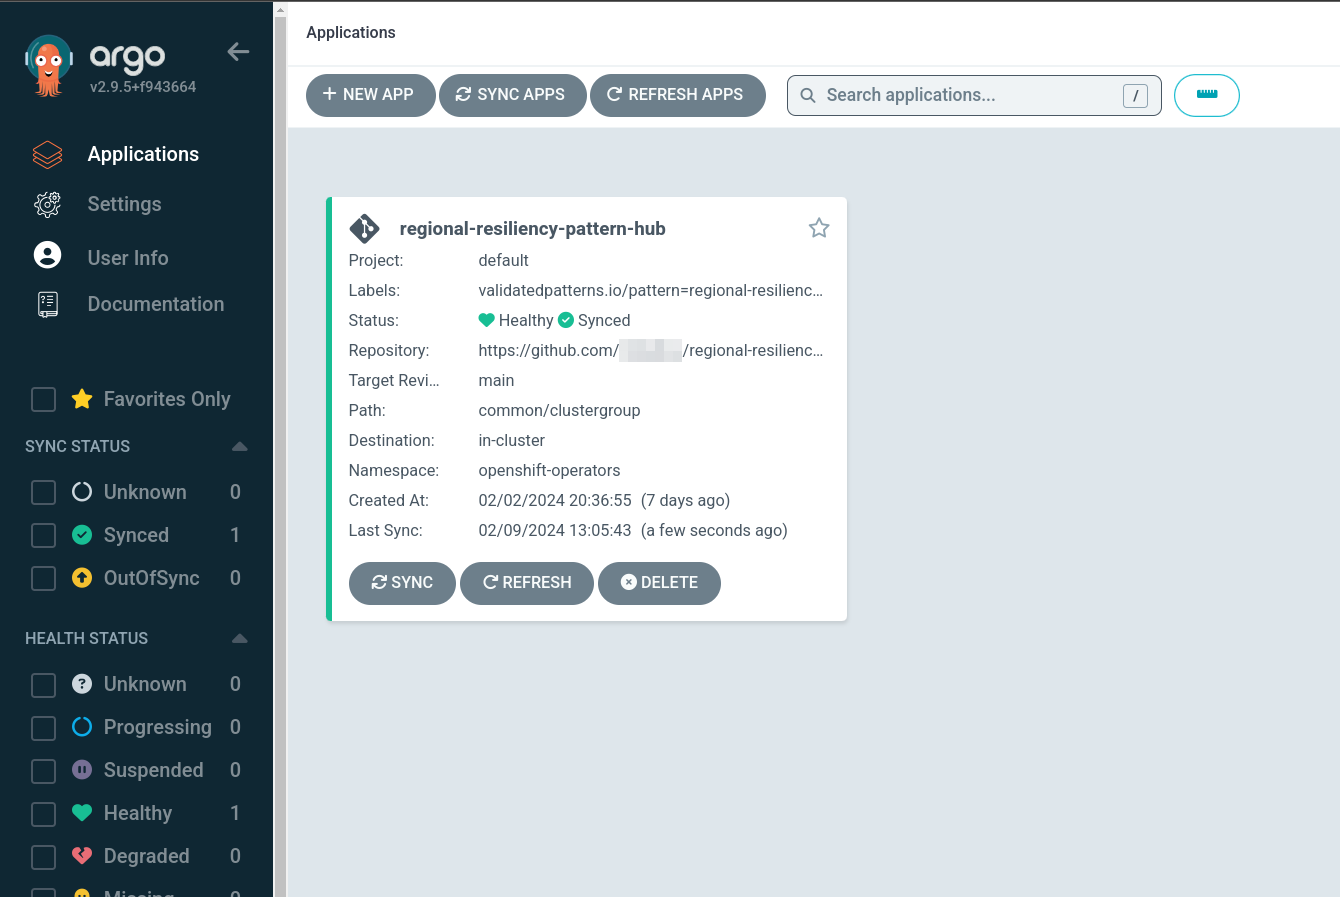This screenshot has width=1340, height=897.
Task: Collapse the SYNC STATUS section arrow
Action: click(239, 446)
